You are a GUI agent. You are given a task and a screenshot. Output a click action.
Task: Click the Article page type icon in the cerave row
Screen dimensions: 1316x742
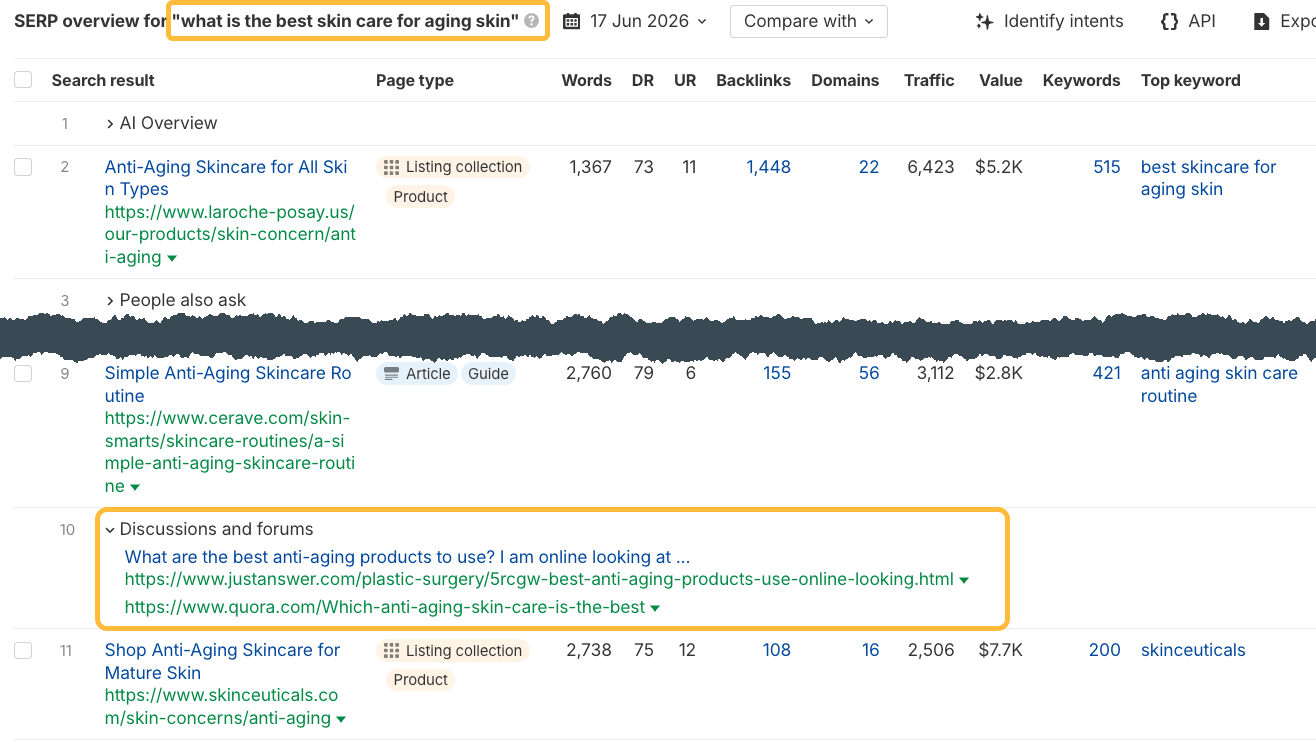tap(391, 374)
